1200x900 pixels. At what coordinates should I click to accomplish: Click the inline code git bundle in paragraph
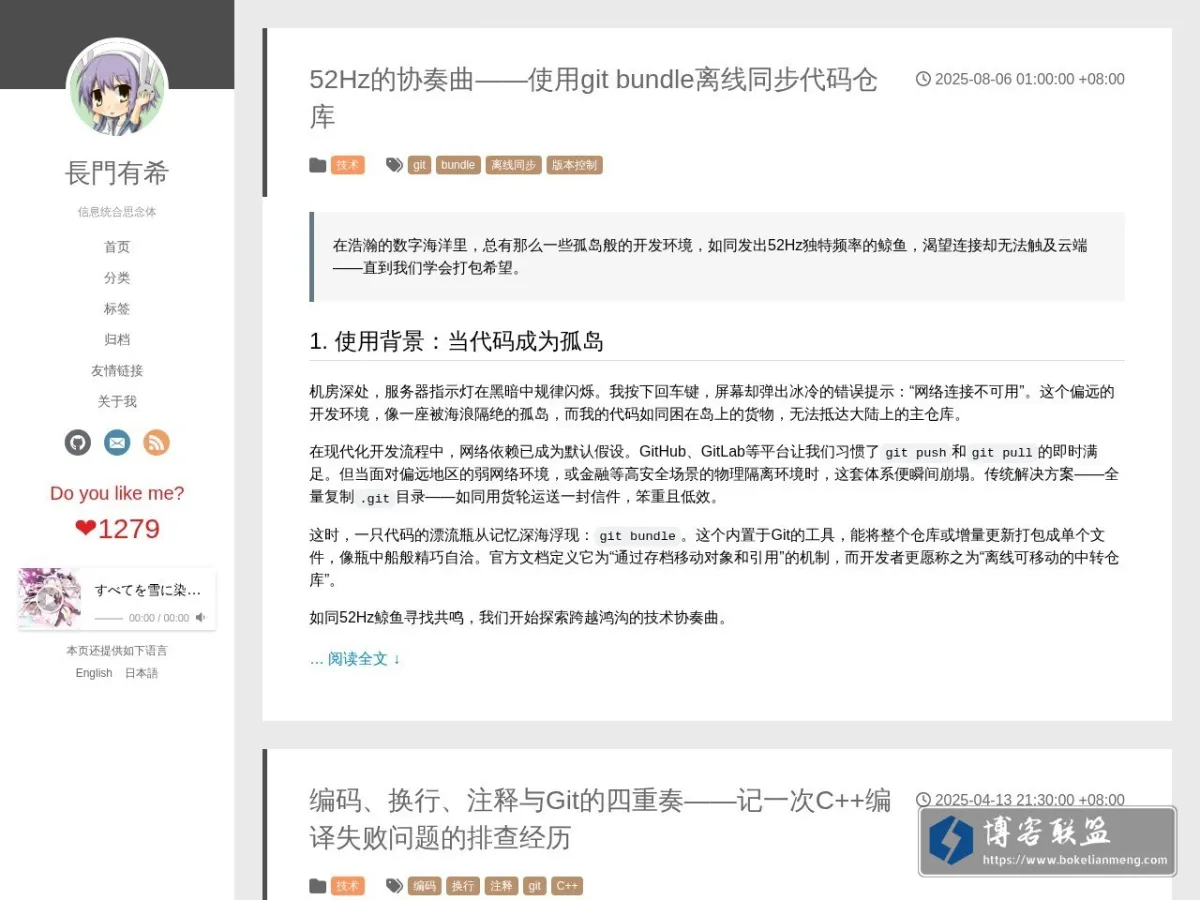pyautogui.click(x=637, y=536)
